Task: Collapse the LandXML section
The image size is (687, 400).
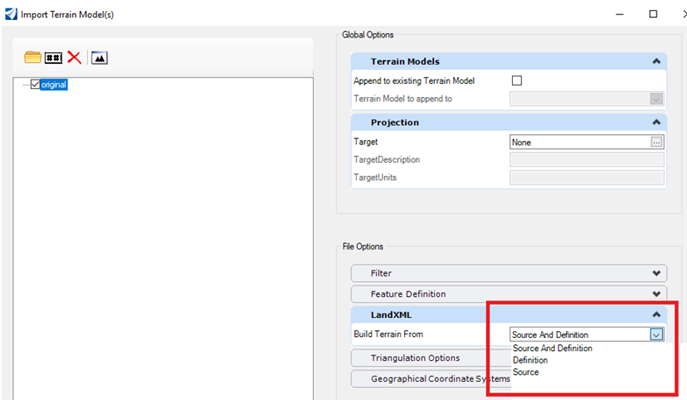Action: click(x=656, y=315)
